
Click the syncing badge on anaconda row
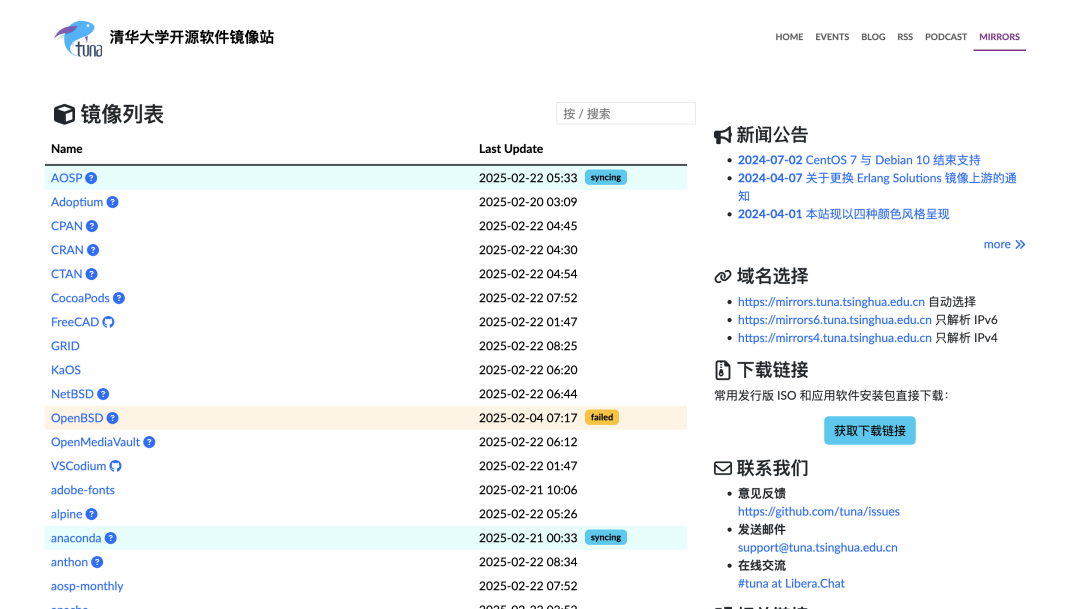pos(605,537)
